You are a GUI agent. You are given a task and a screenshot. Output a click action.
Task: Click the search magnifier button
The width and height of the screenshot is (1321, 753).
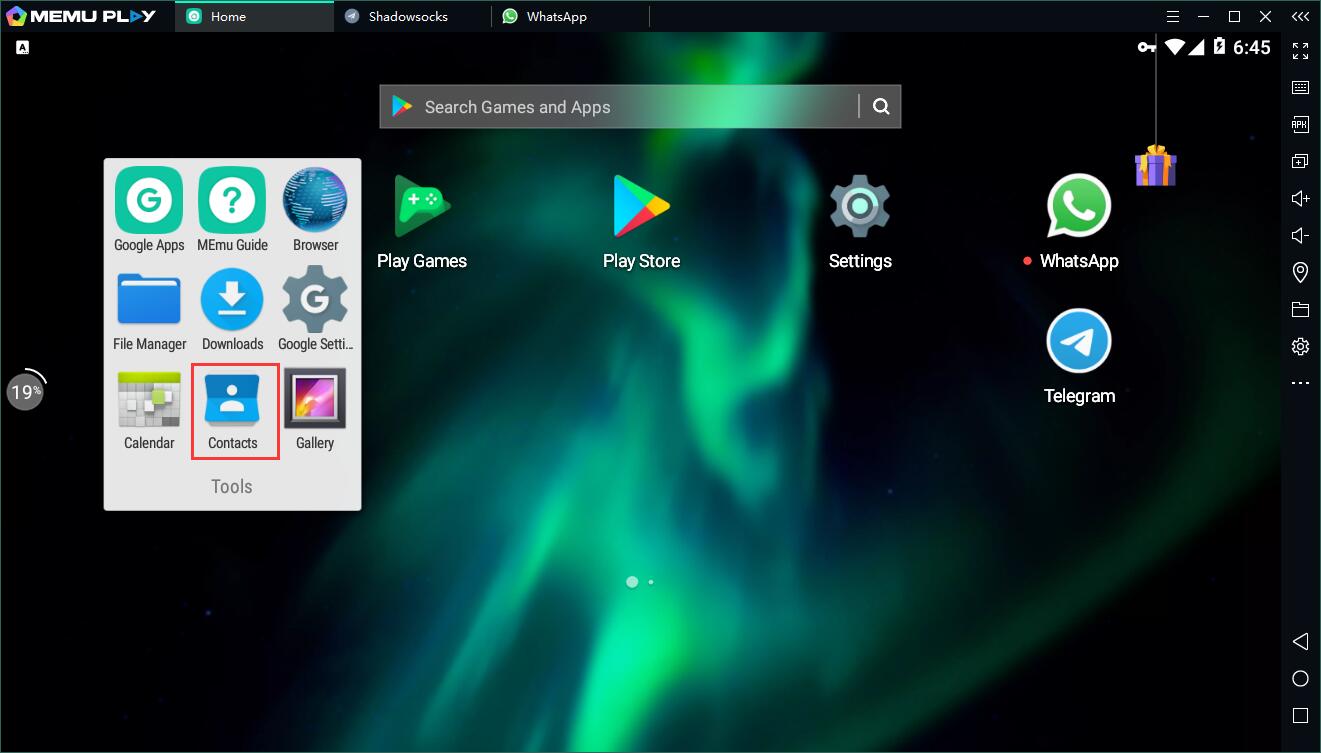(880, 107)
